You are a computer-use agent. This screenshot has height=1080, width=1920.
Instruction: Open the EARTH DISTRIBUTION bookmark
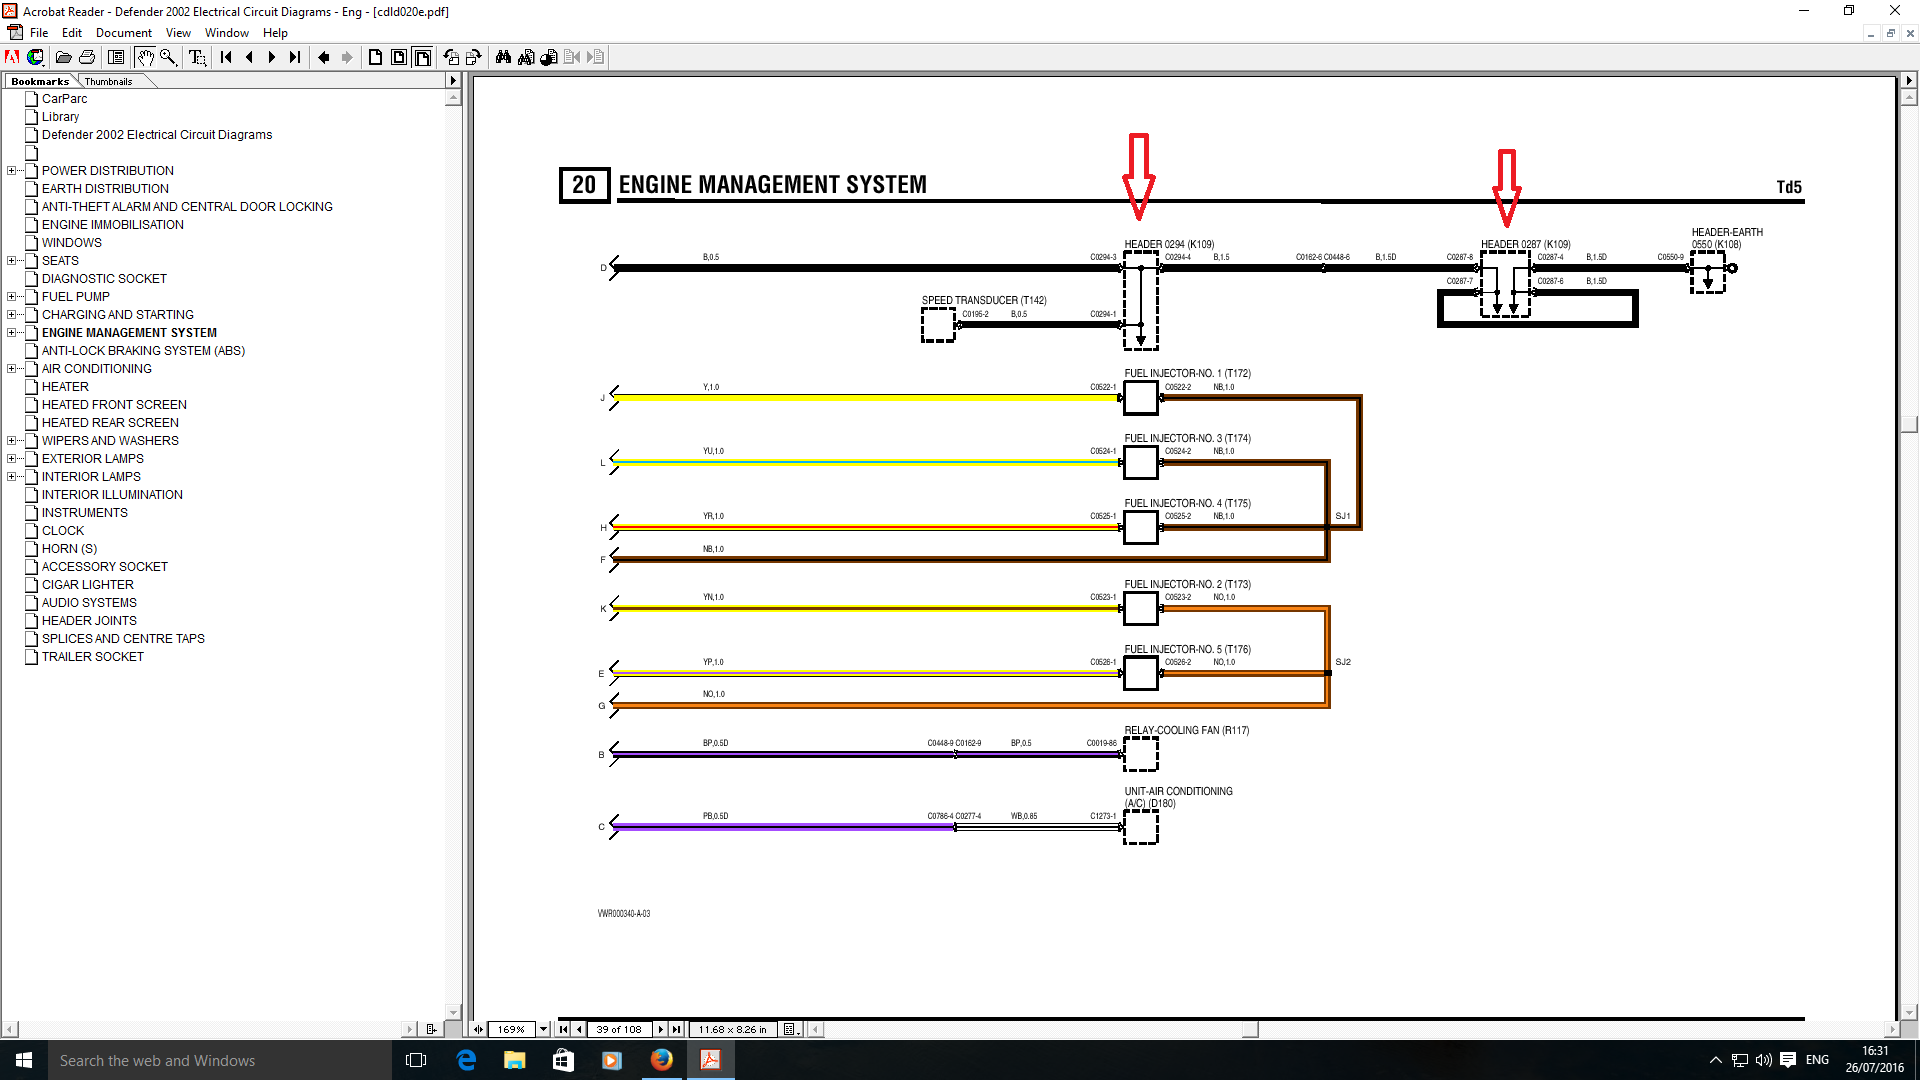coord(105,189)
